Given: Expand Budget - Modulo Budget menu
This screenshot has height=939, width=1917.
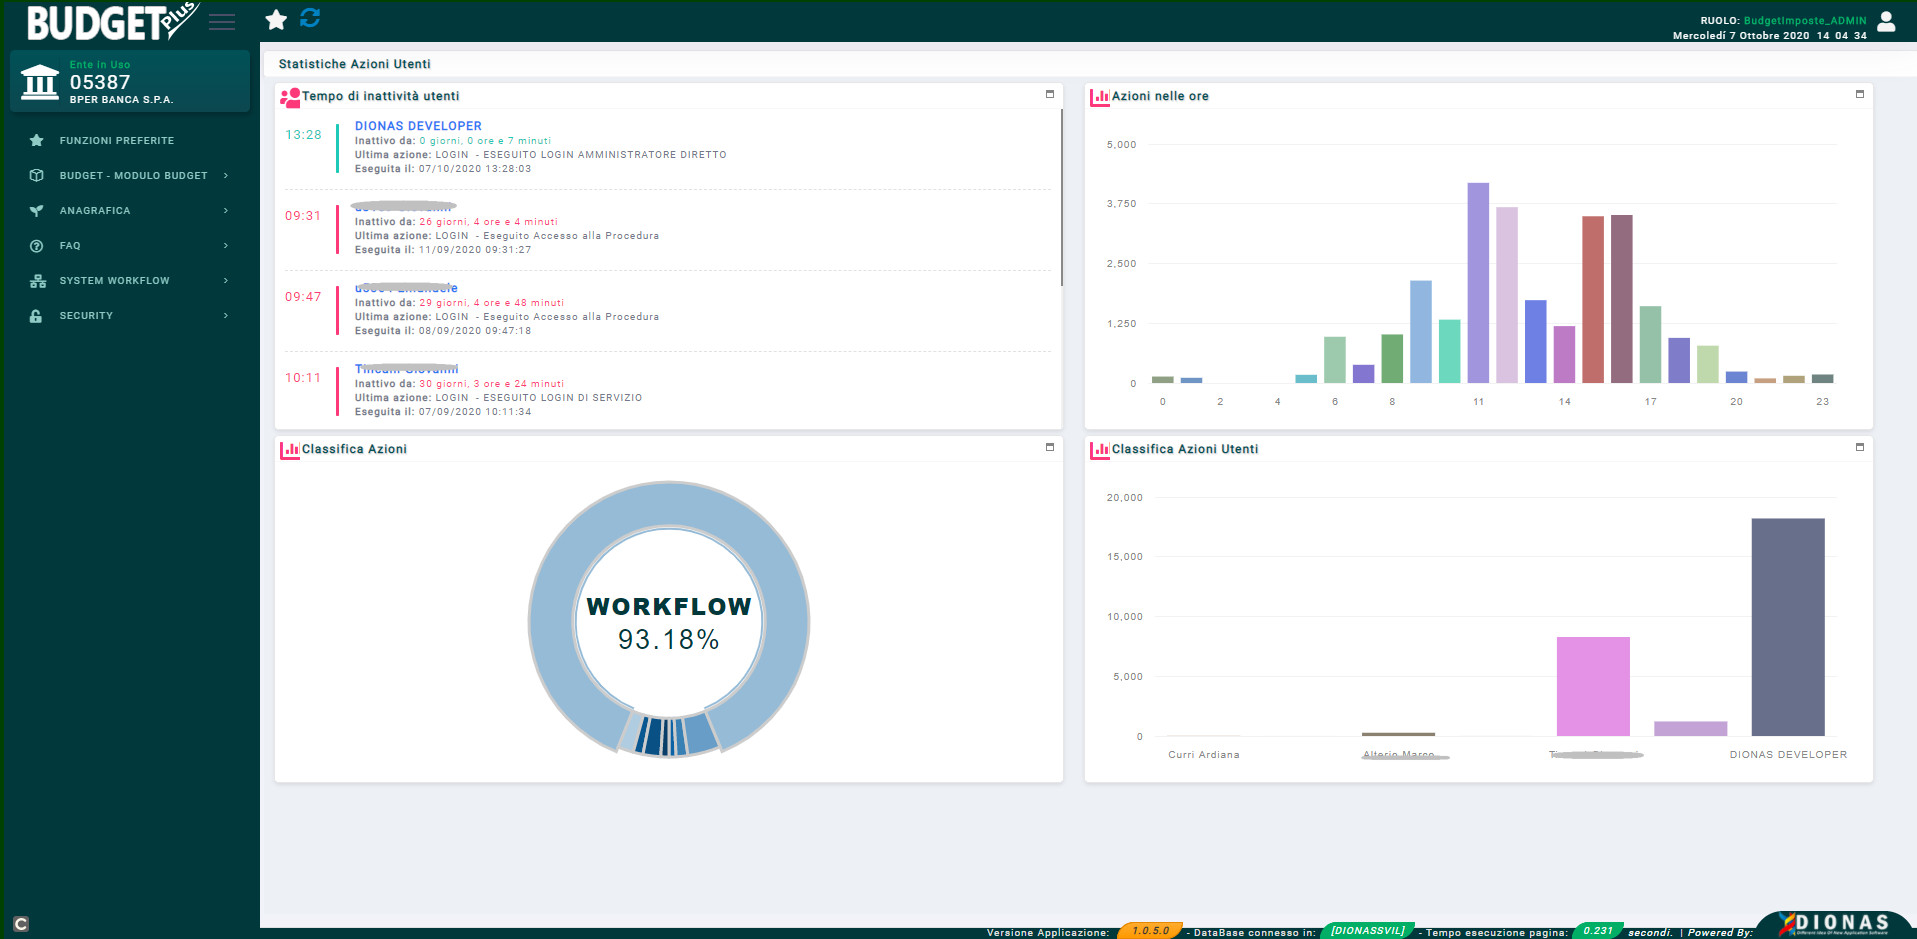Looking at the screenshot, I should tap(133, 176).
